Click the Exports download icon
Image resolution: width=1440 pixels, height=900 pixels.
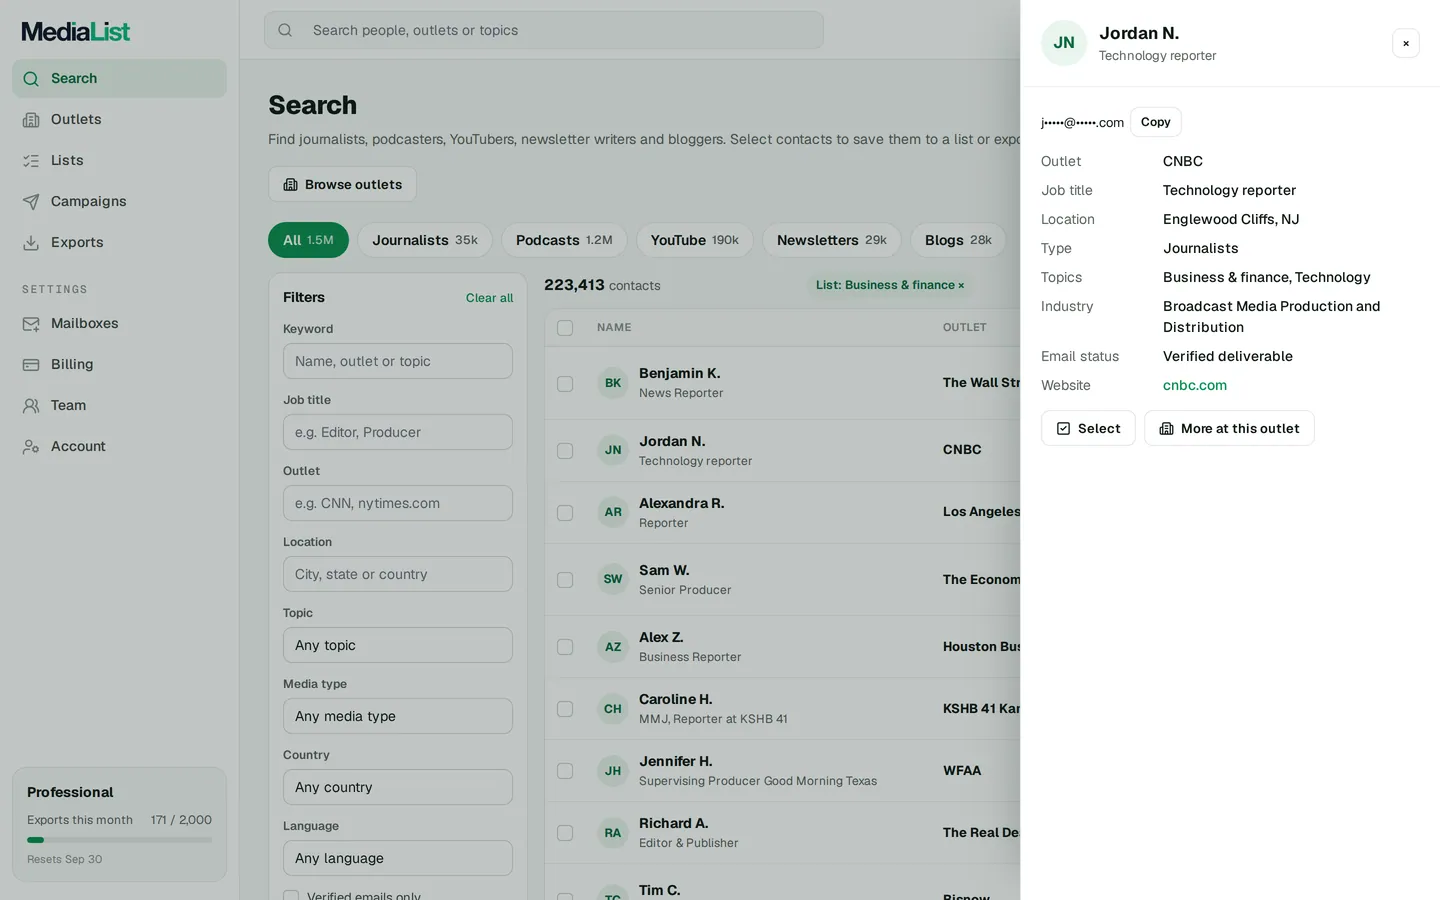pos(31,242)
